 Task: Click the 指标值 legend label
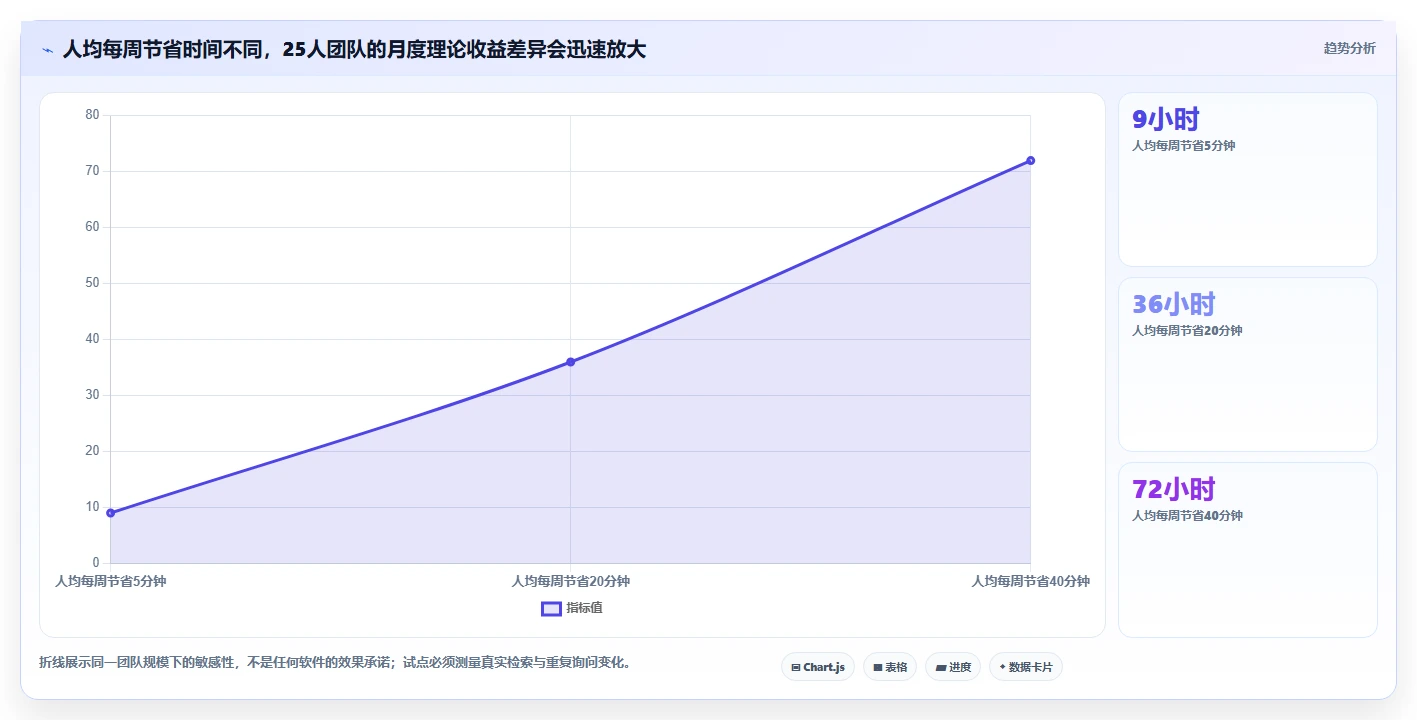click(584, 608)
